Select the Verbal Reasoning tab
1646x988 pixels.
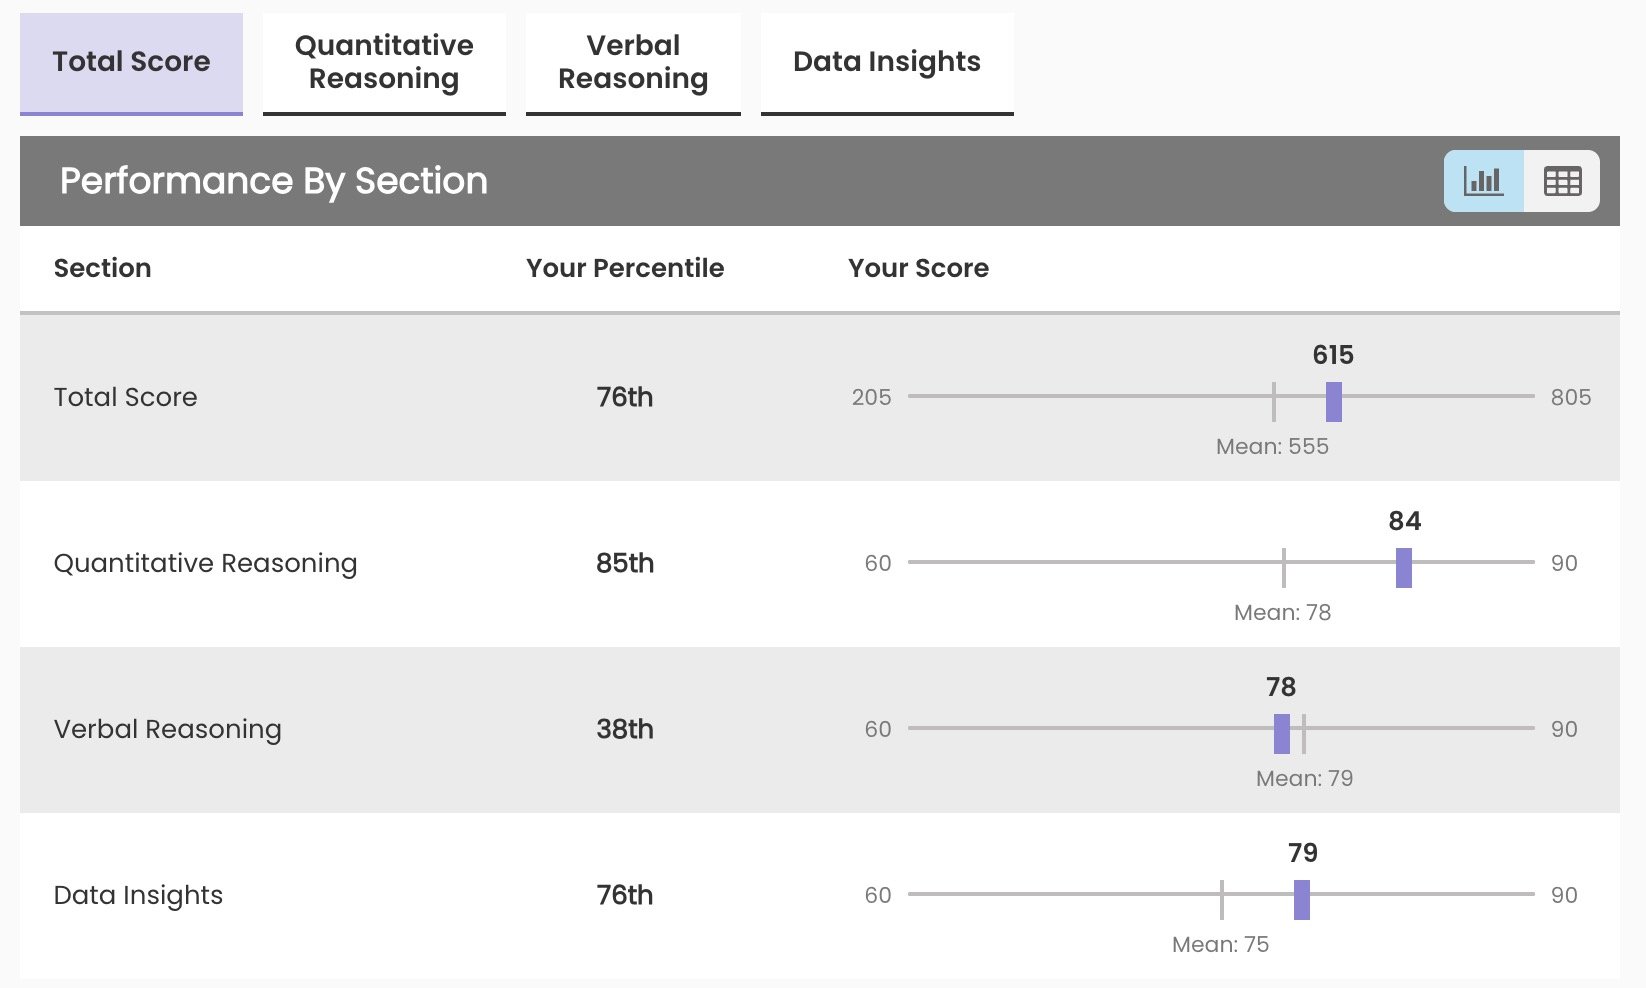coord(633,62)
